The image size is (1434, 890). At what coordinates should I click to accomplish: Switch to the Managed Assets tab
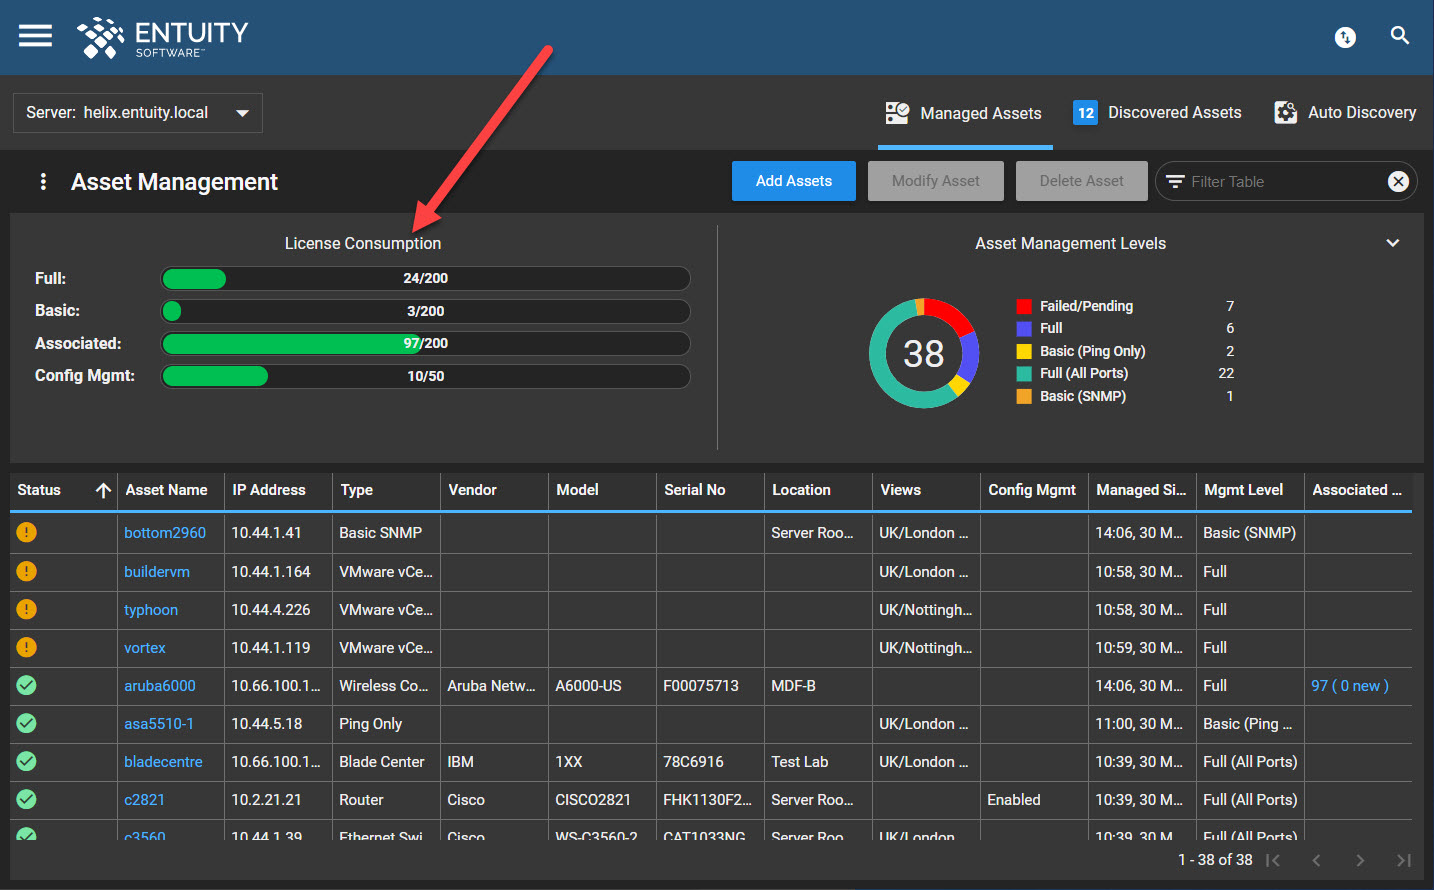964,113
